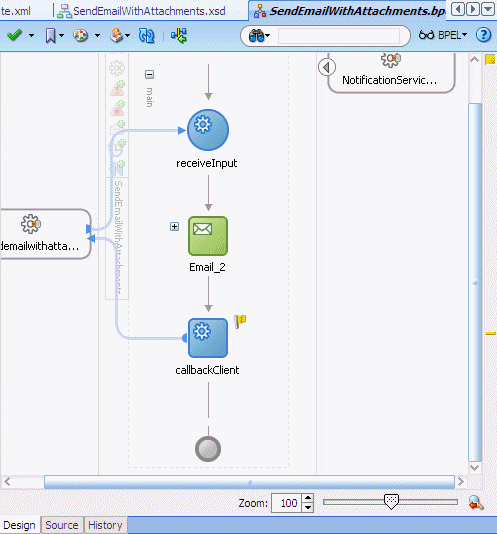
Task: Increase zoom with the up stepper
Action: point(308,498)
